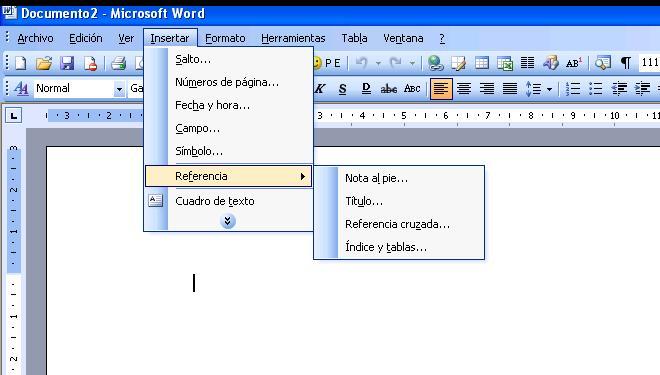Click the AB footnote icon
Viewport: 660px width, 375px height.
(x=574, y=63)
